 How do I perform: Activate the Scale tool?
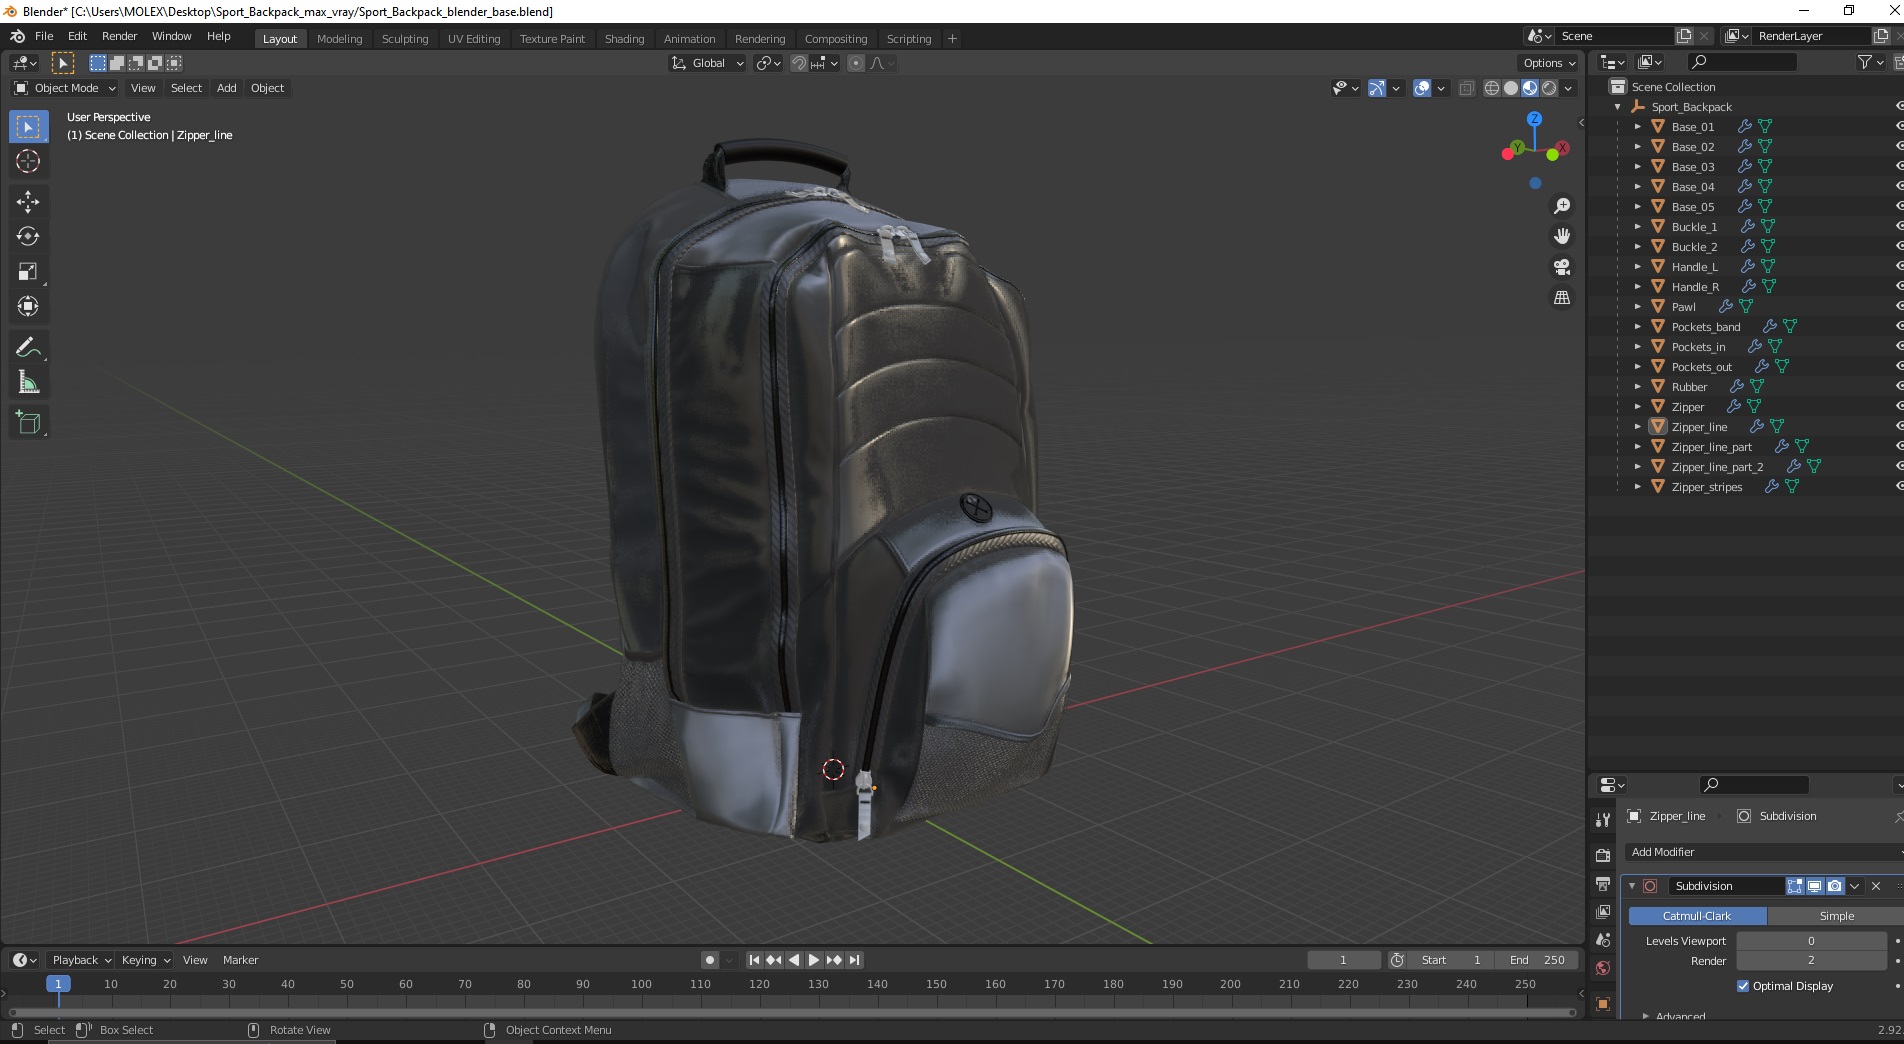tap(28, 271)
